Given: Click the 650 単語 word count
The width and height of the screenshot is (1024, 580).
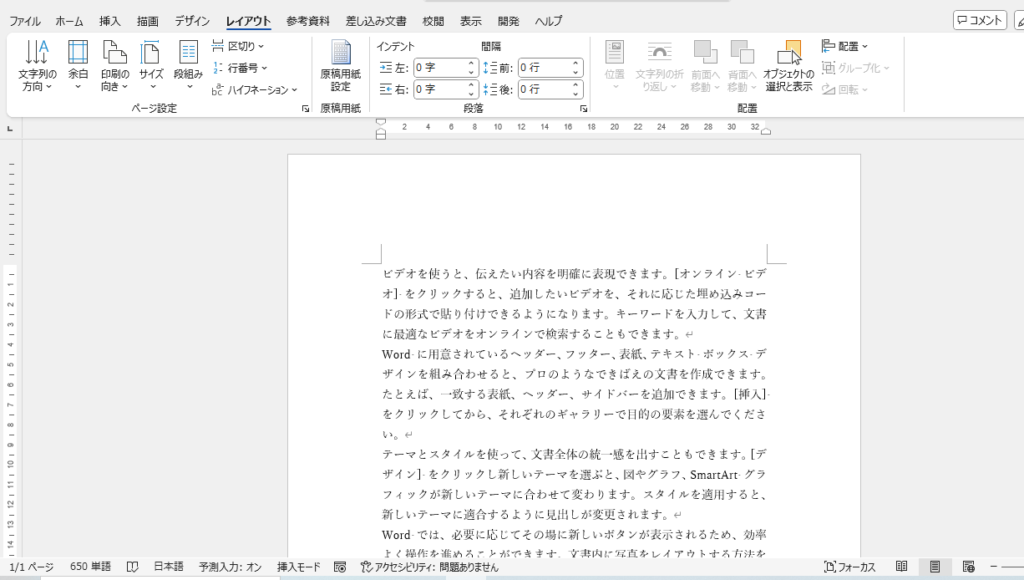Looking at the screenshot, I should point(90,567).
